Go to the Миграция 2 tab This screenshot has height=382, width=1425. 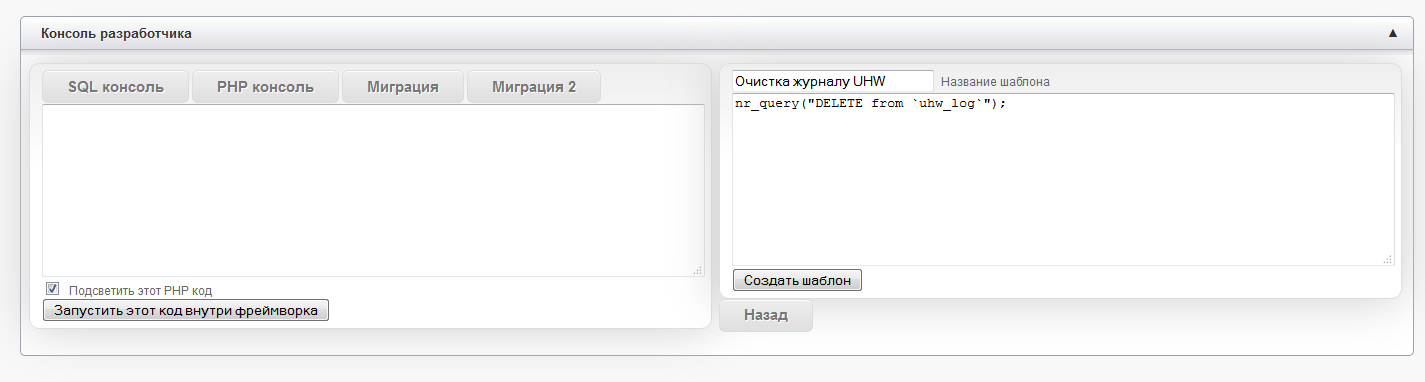click(534, 87)
